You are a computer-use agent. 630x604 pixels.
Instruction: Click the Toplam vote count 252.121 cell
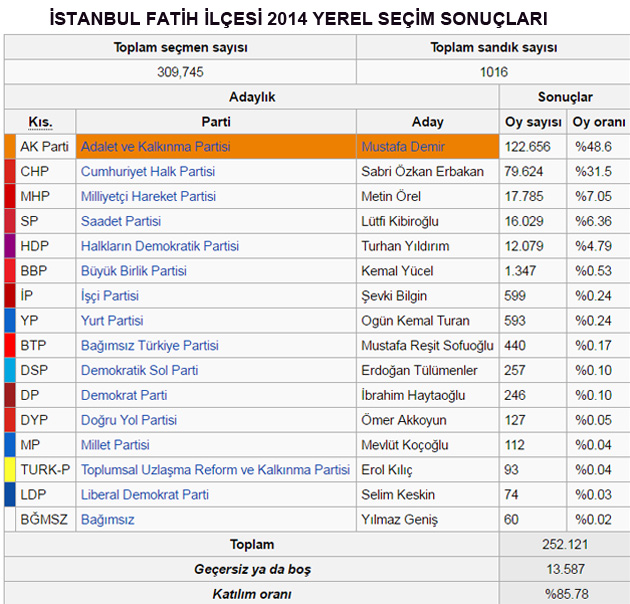pos(564,545)
